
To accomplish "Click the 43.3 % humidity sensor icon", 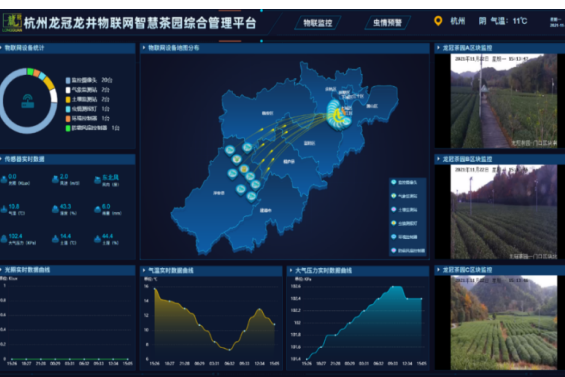I will (x=55, y=209).
